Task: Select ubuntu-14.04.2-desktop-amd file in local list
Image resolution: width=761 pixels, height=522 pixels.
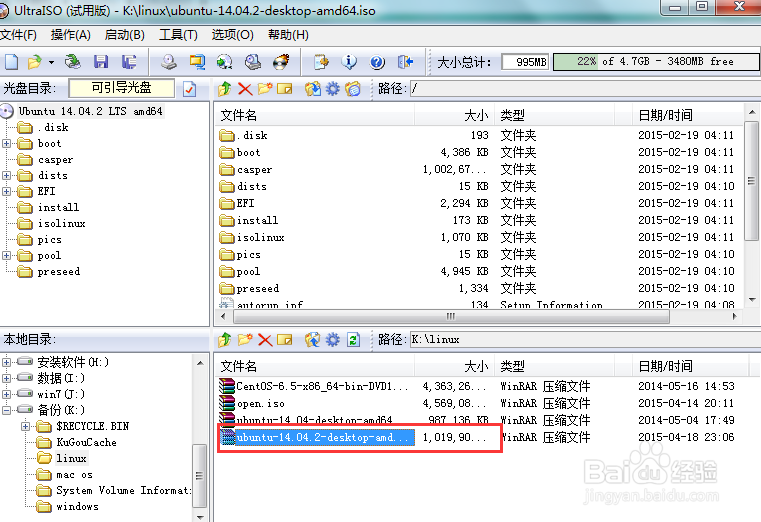Action: pyautogui.click(x=317, y=438)
